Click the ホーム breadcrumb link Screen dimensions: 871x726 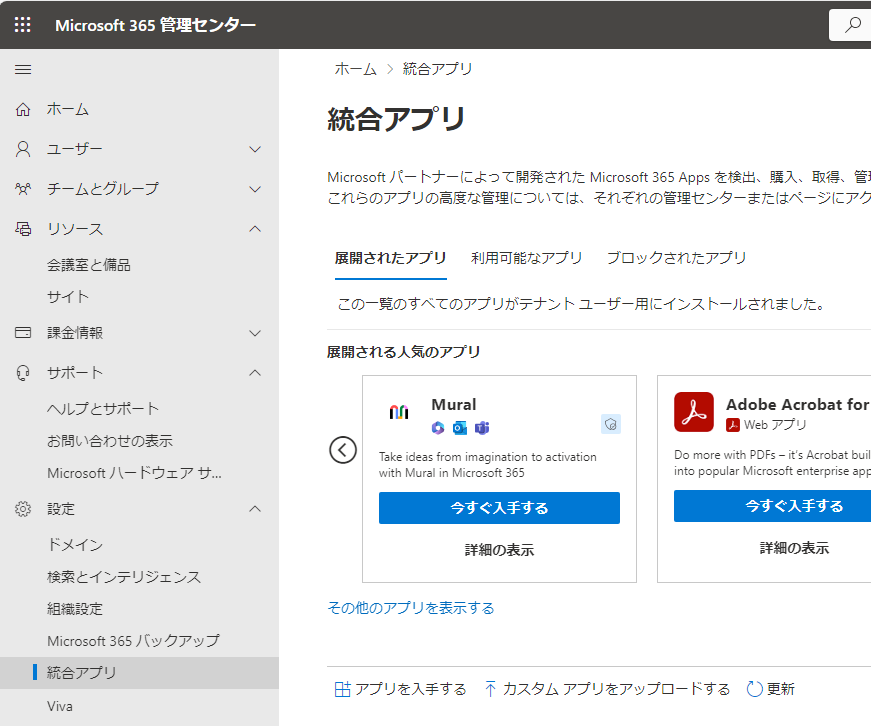coord(355,69)
